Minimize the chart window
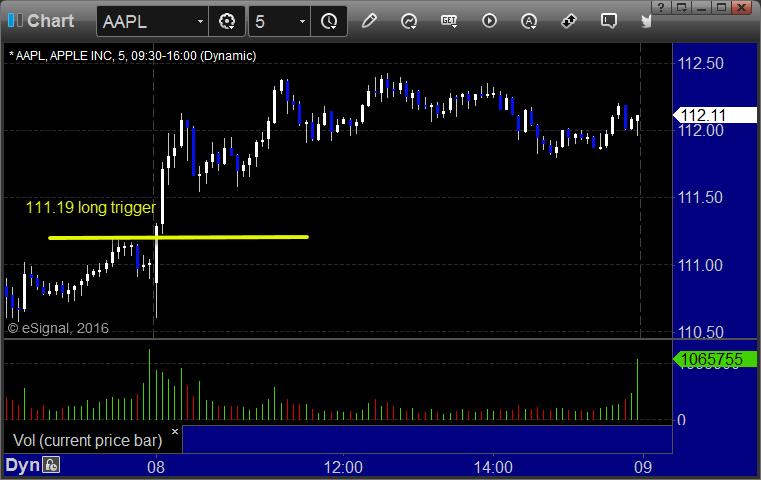The height and width of the screenshot is (480, 761). click(x=701, y=7)
